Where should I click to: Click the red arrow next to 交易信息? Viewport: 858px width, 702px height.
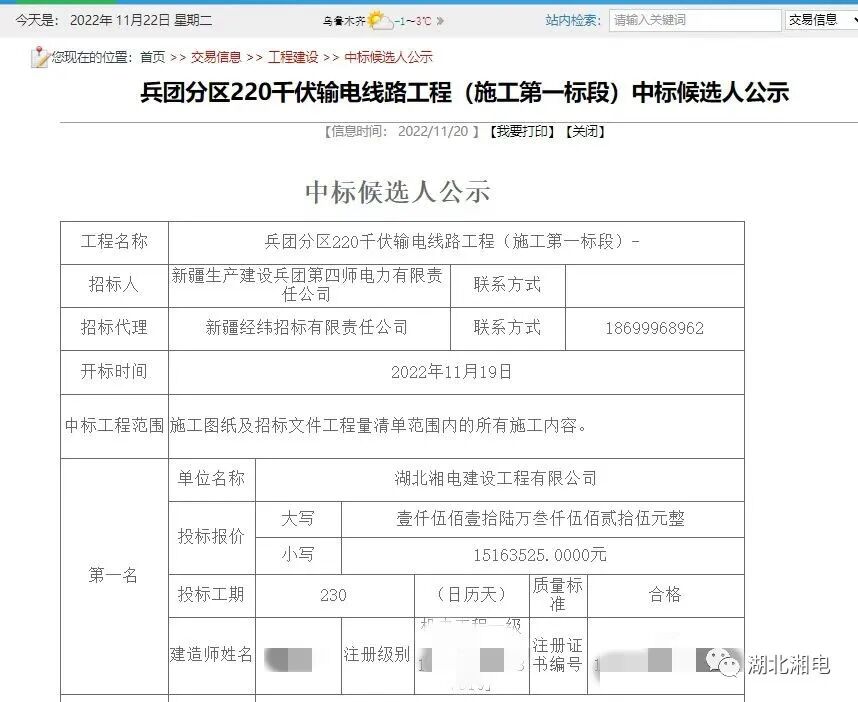852,19
